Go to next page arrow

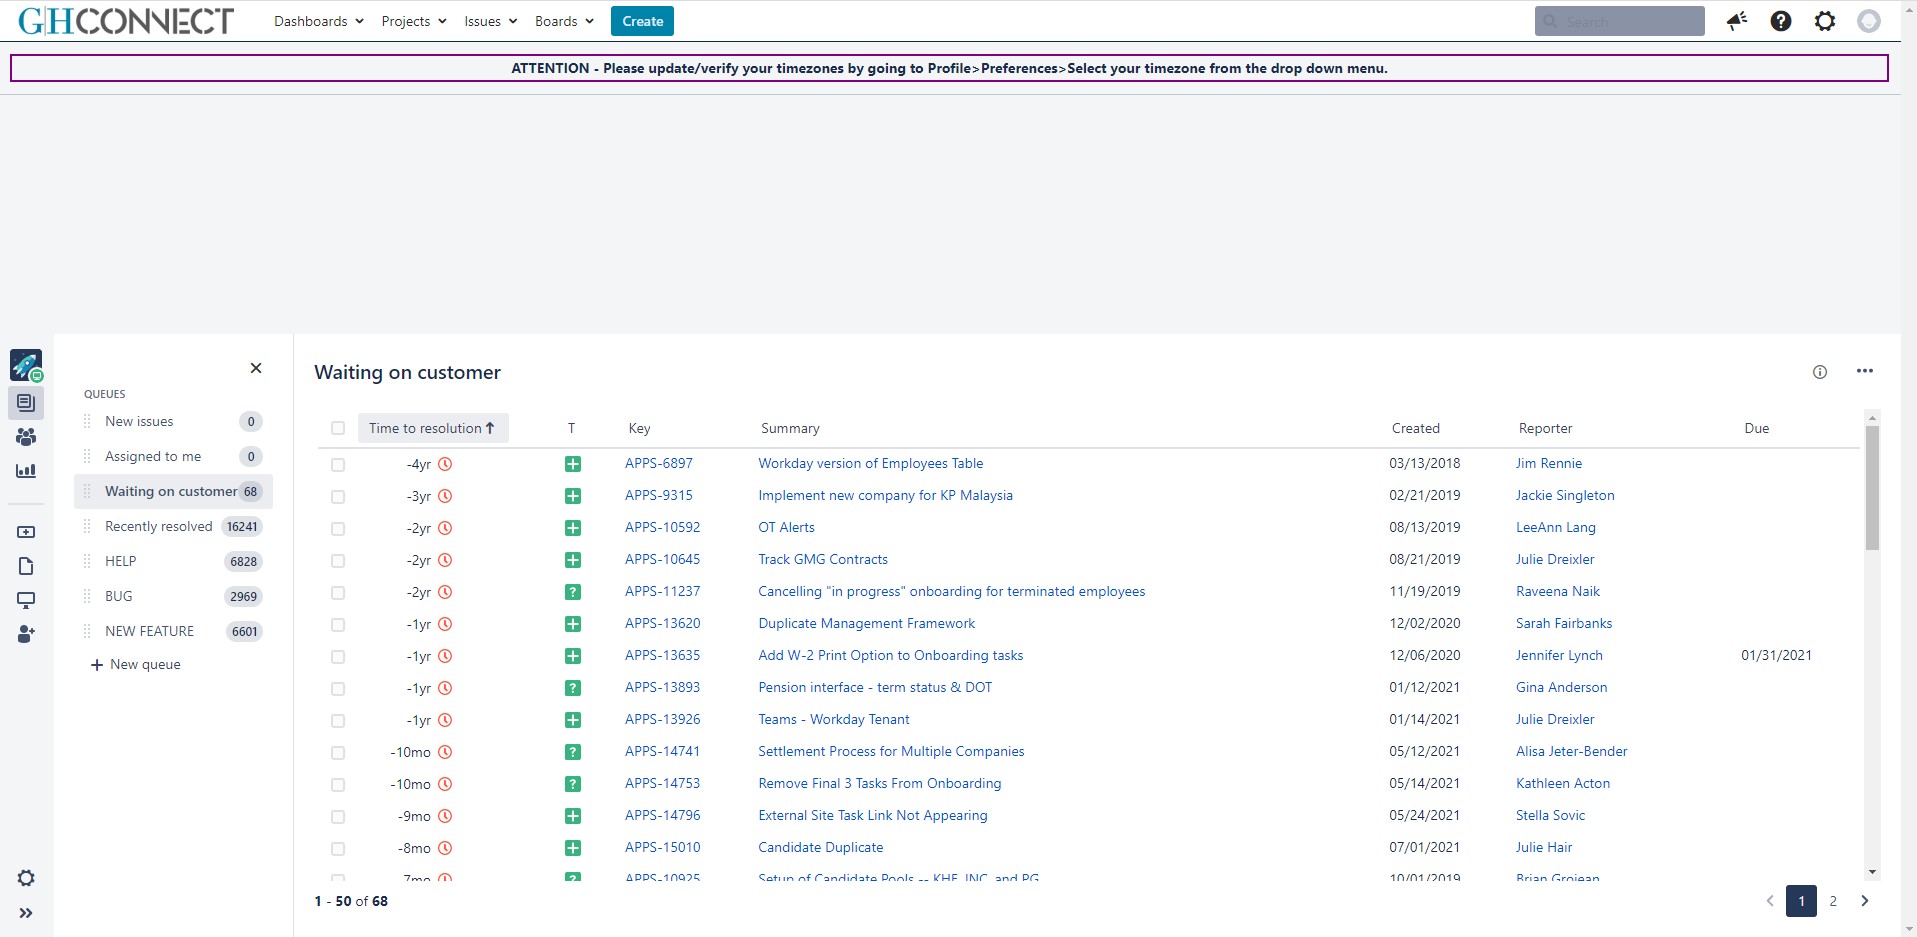1865,901
